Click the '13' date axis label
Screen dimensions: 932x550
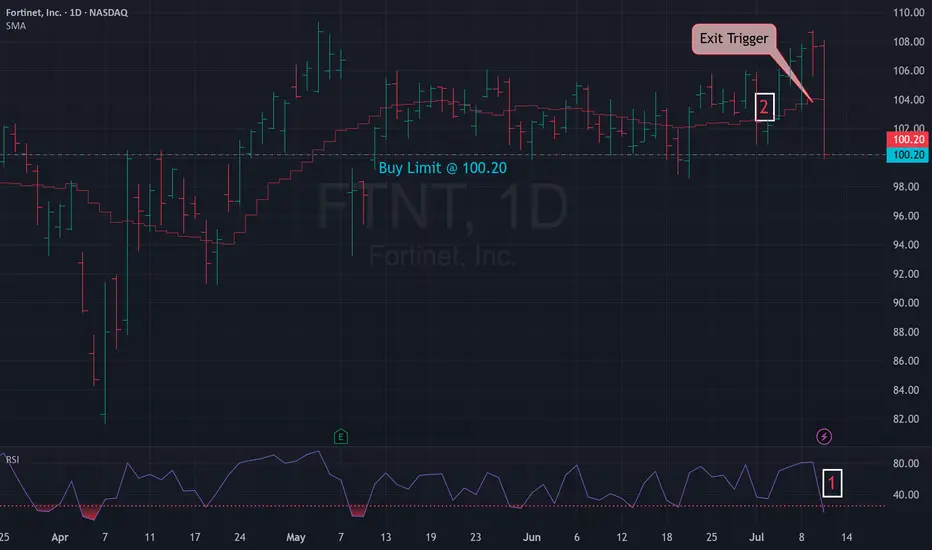click(386, 538)
